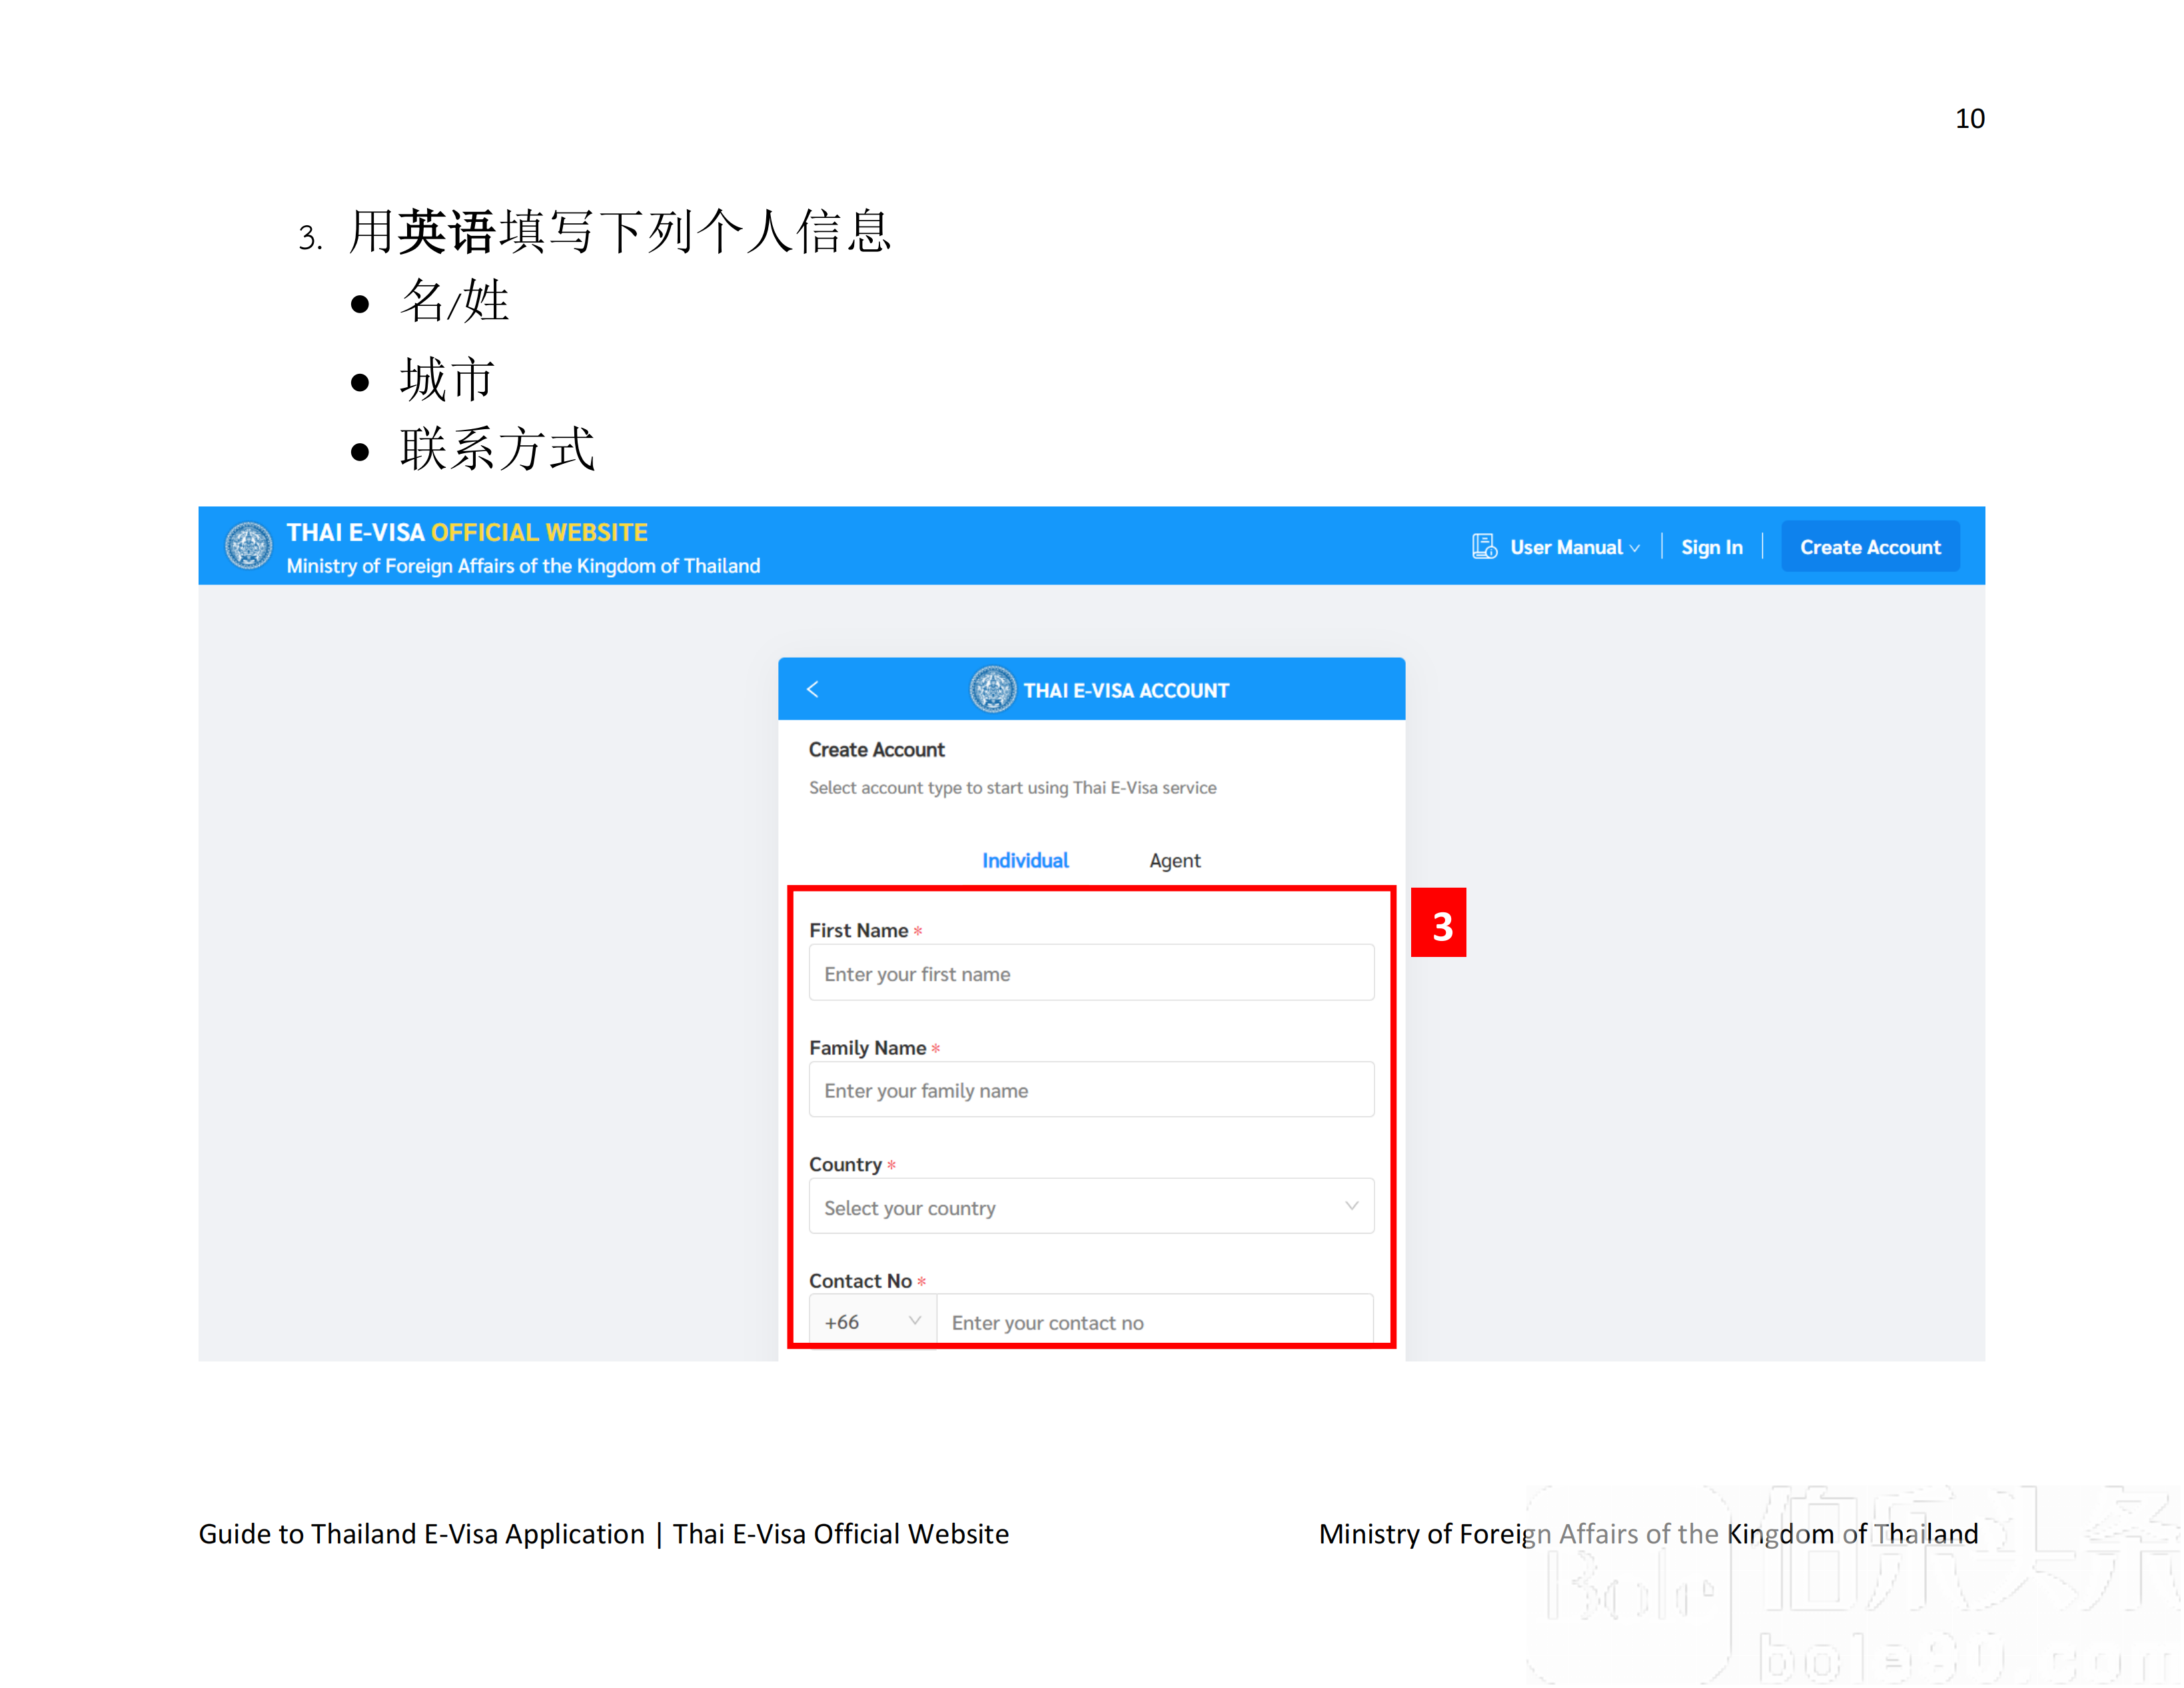Image resolution: width=2184 pixels, height=1688 pixels.
Task: Toggle between Individual and Agent account
Action: pyautogui.click(x=1092, y=858)
